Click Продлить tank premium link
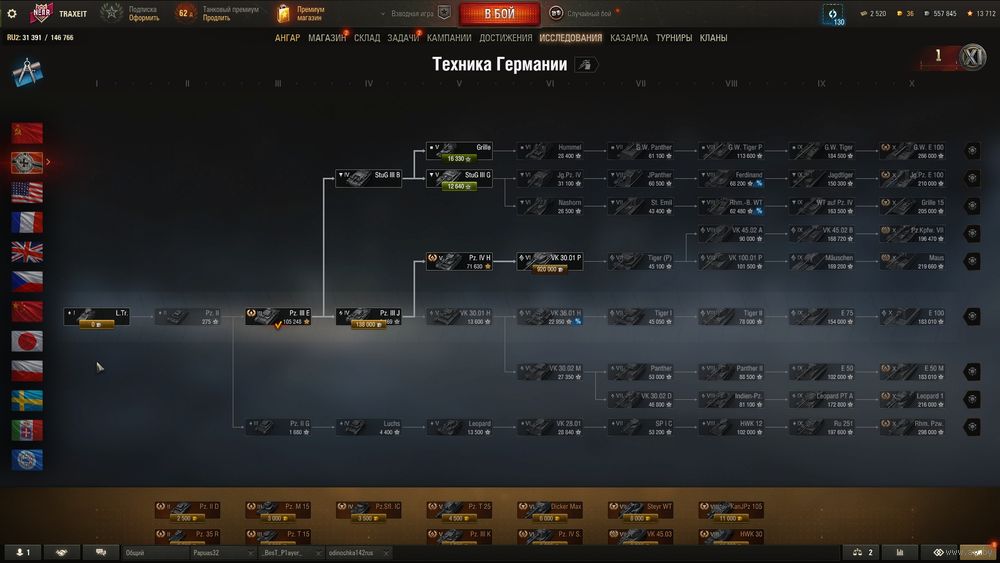The height and width of the screenshot is (563, 1000). (x=216, y=18)
